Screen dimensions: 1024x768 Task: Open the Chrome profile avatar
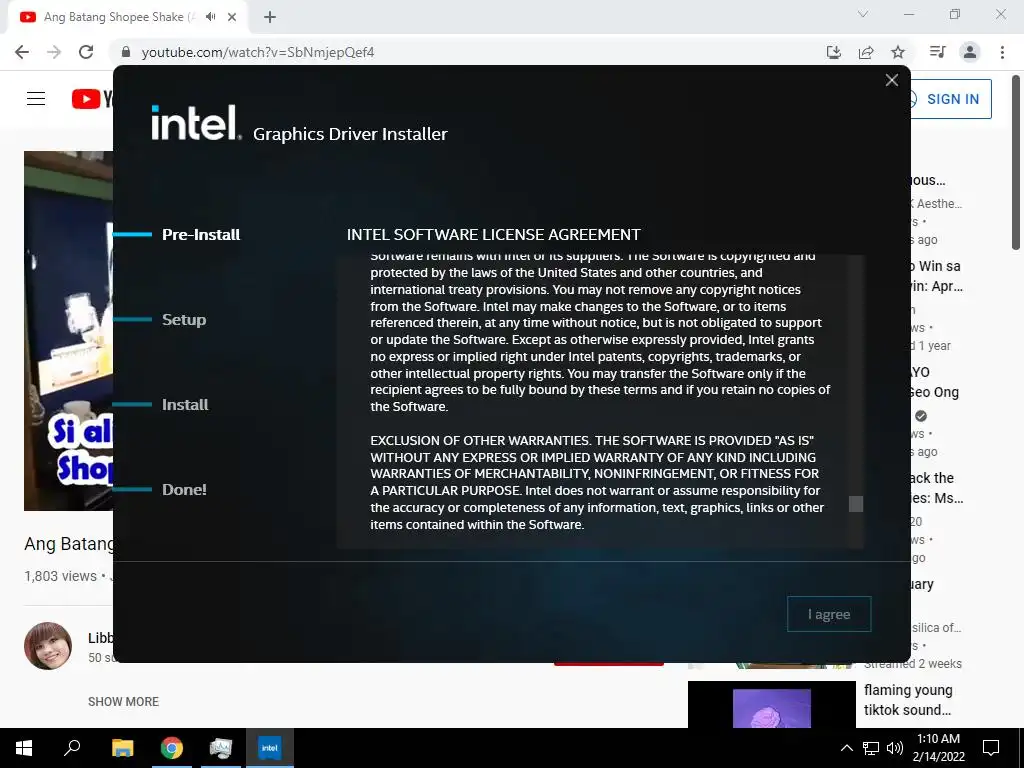click(970, 52)
